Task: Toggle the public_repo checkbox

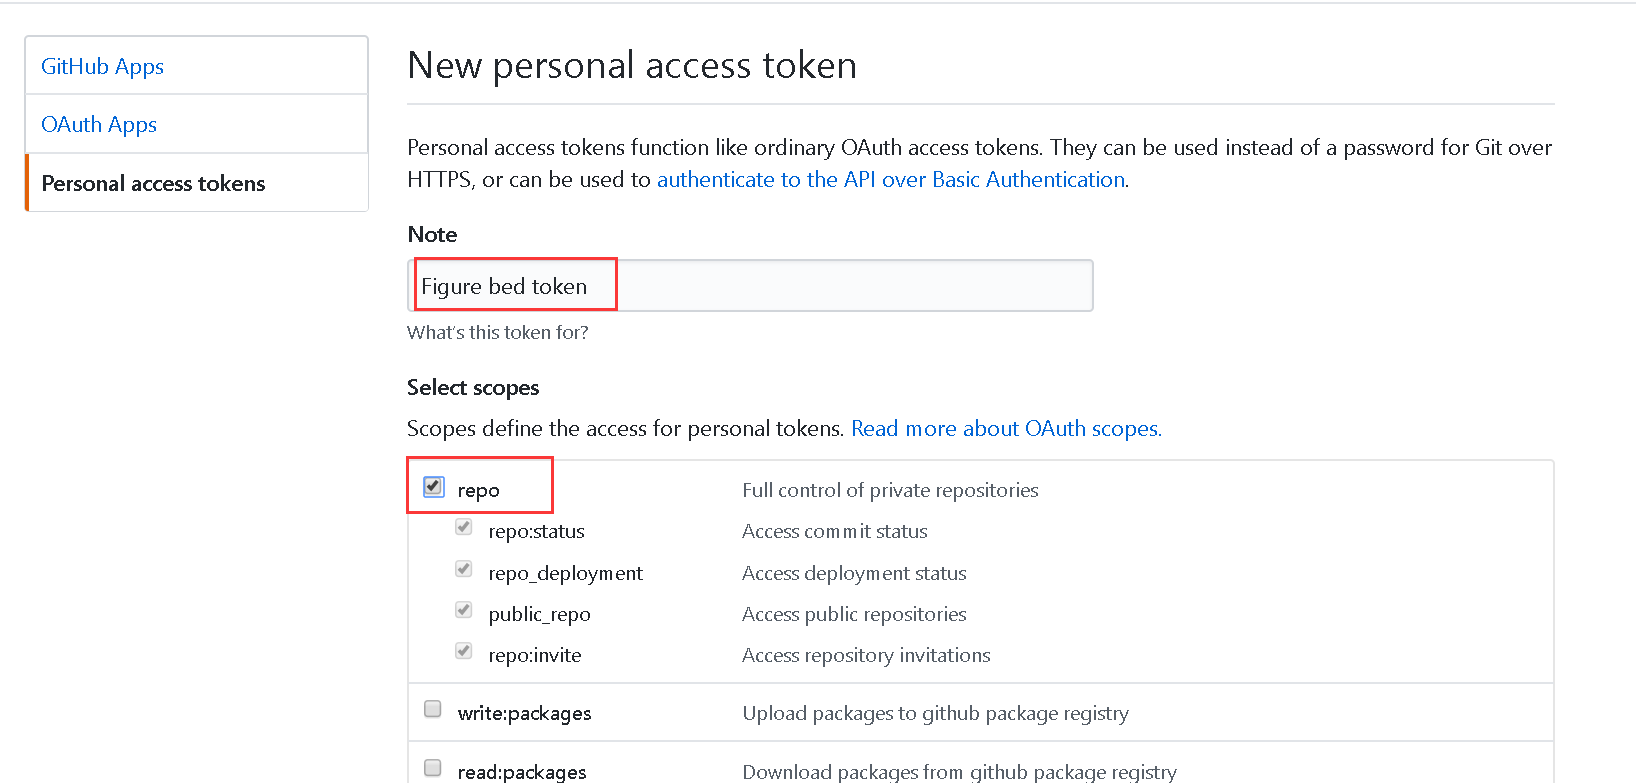Action: pos(464,610)
